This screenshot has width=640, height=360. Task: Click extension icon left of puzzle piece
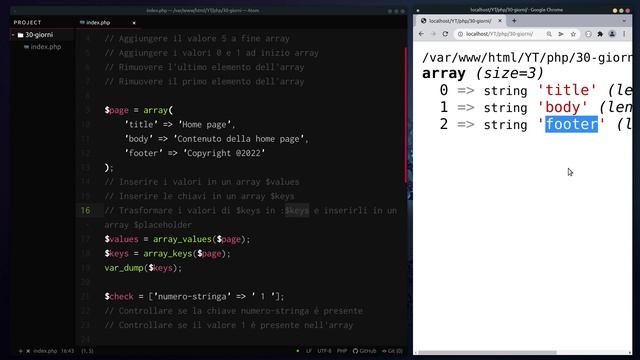point(588,34)
